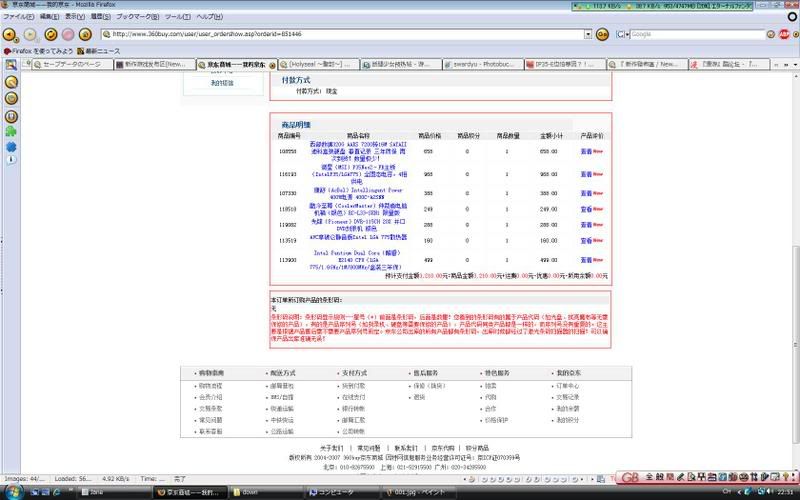This screenshot has height=500, width=800.
Task: Click the taskbar clock showing 22:51
Action: click(x=786, y=492)
